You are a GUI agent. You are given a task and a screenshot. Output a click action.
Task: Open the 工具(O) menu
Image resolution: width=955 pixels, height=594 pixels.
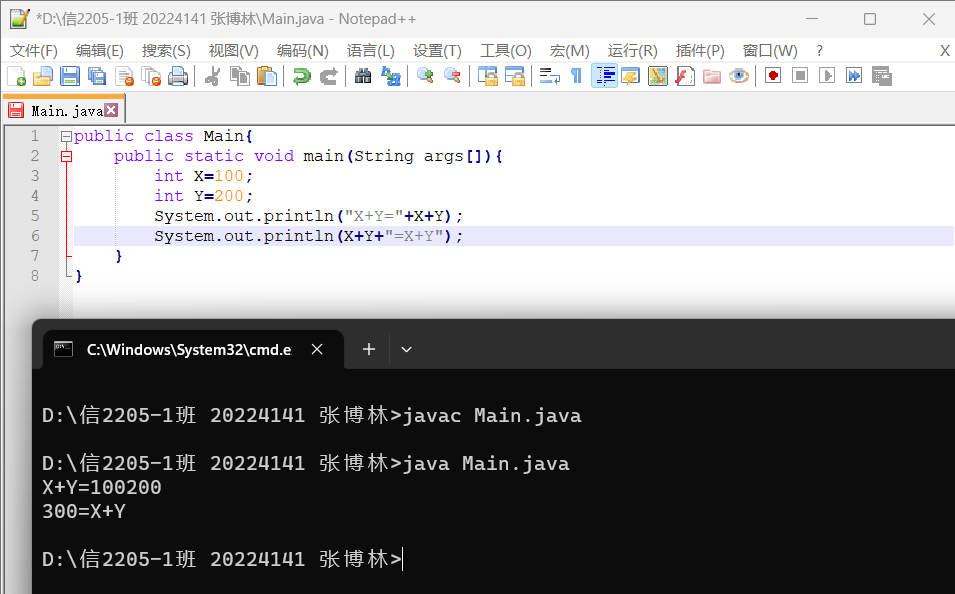[506, 51]
